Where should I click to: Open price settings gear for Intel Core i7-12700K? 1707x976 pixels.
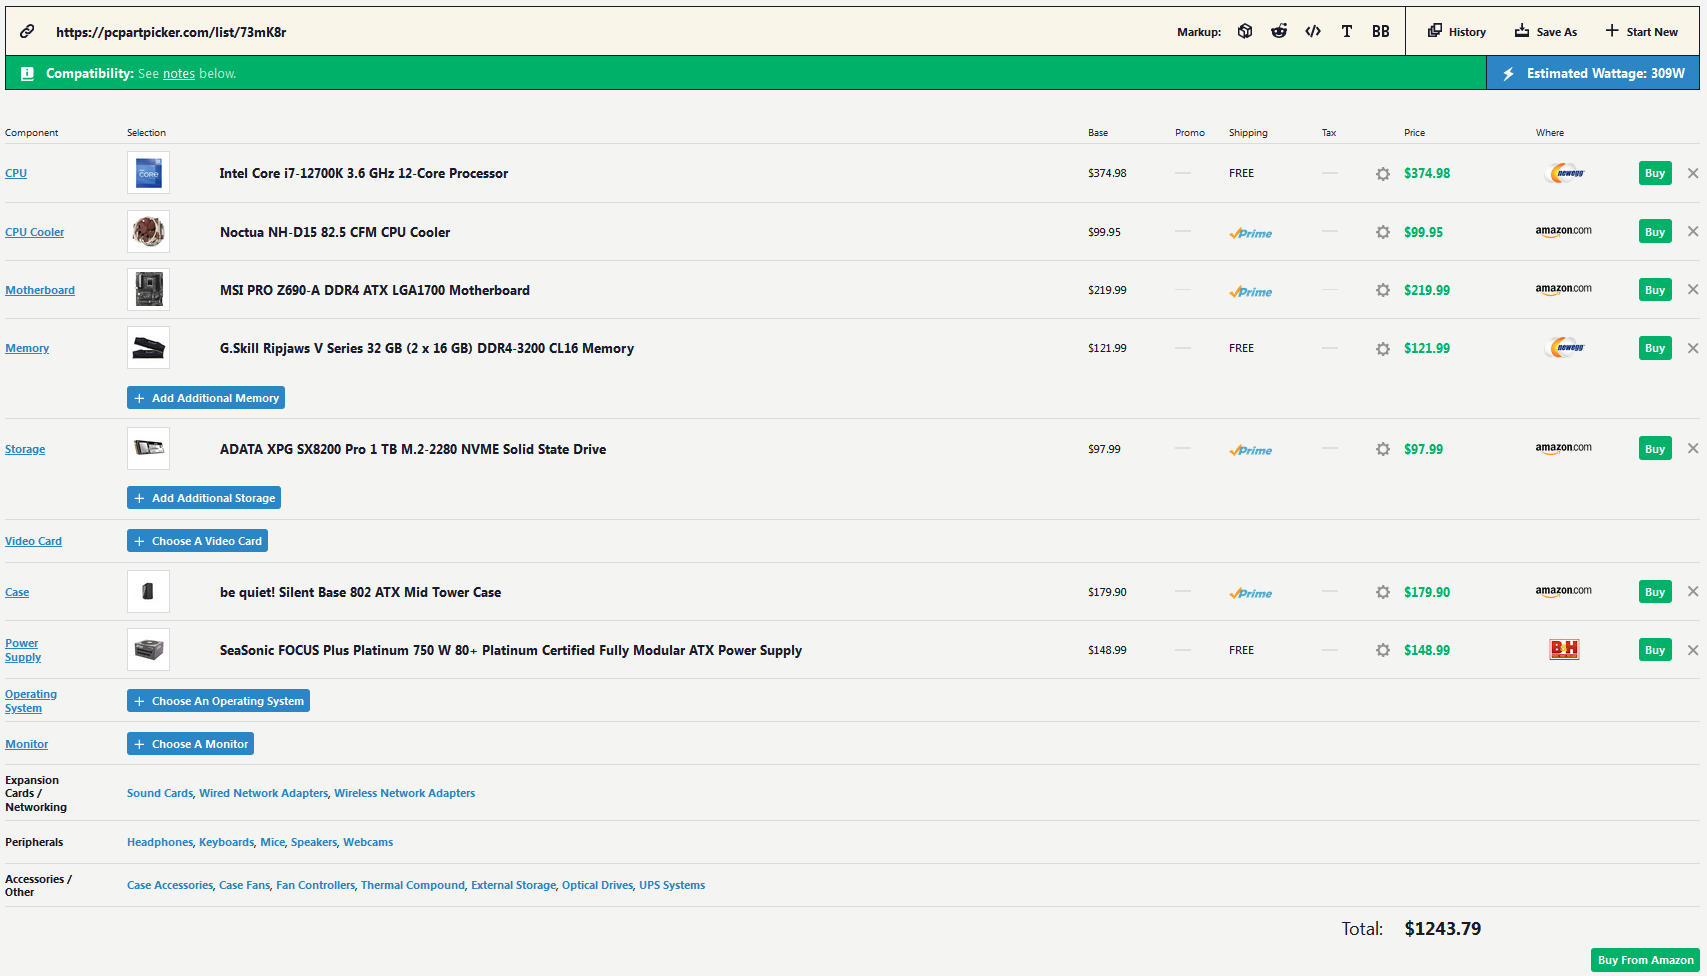[1383, 174]
